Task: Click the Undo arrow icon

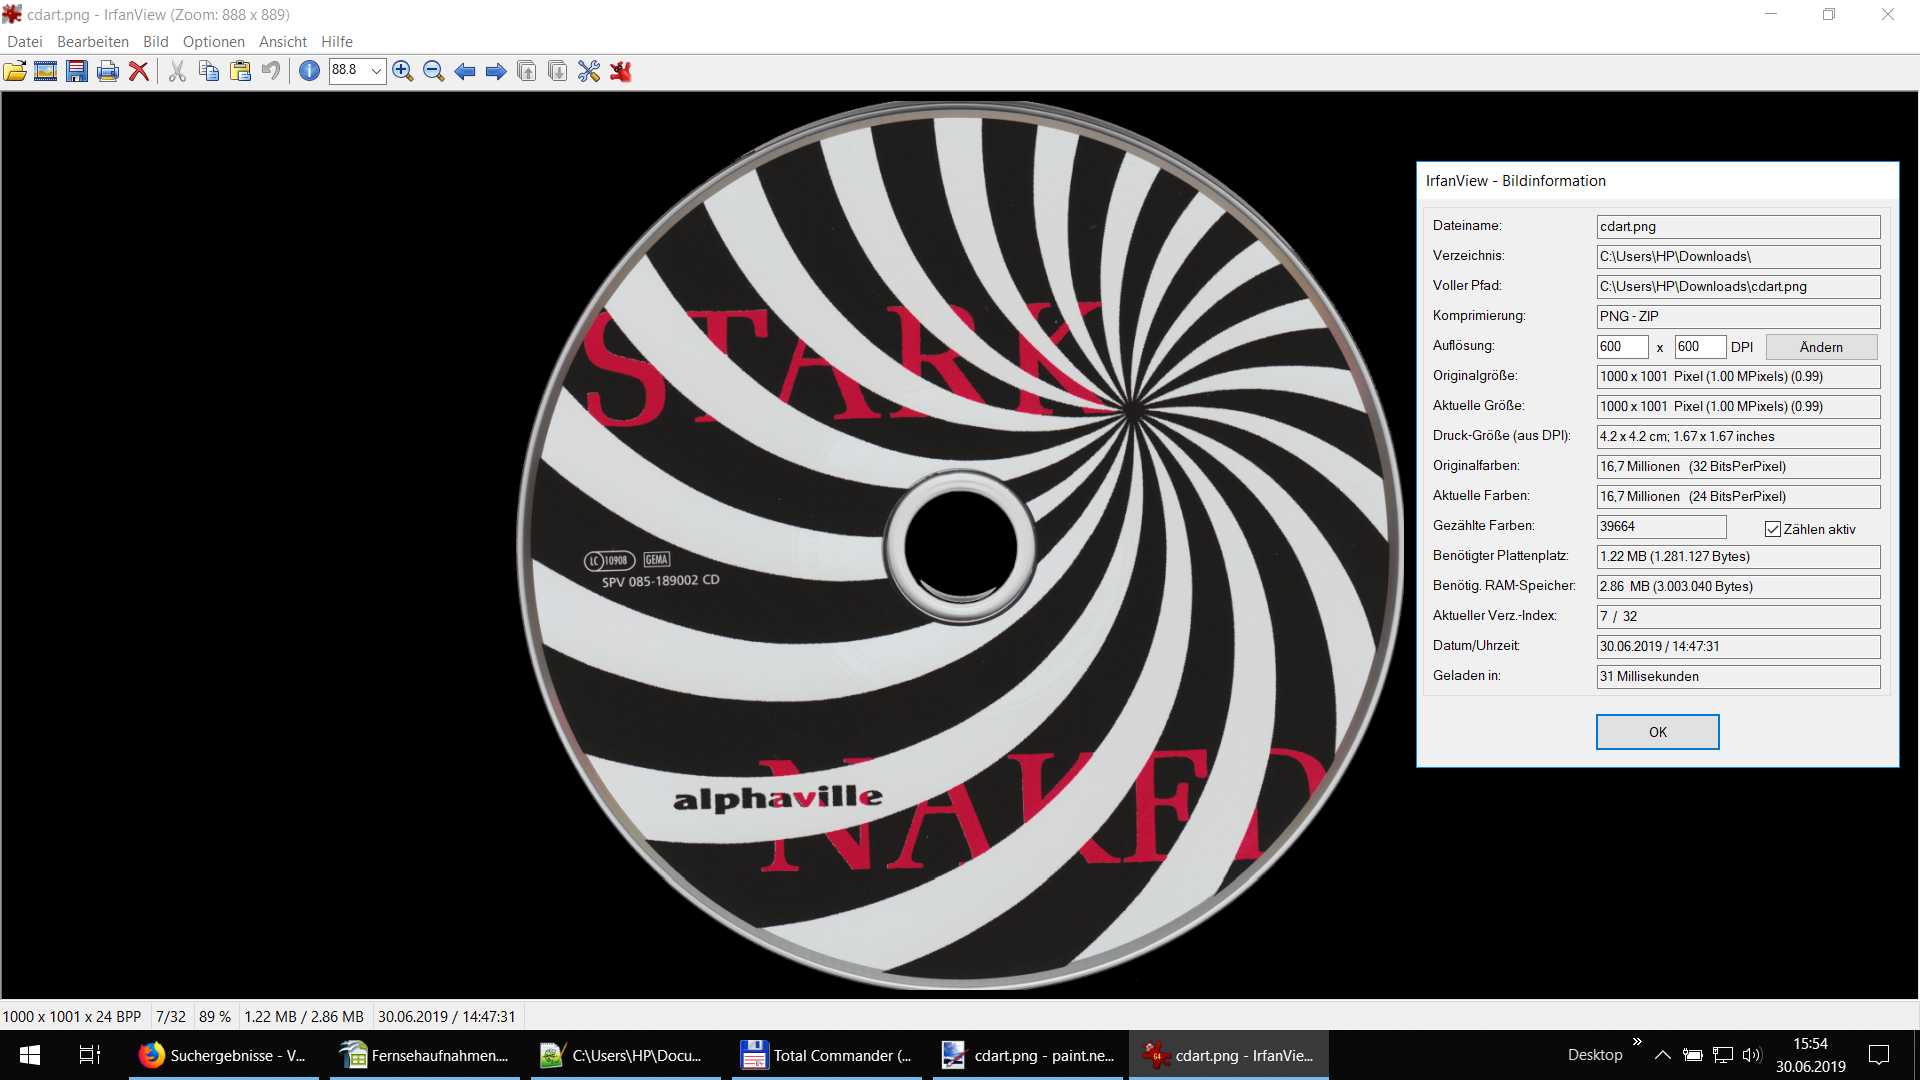Action: [271, 71]
